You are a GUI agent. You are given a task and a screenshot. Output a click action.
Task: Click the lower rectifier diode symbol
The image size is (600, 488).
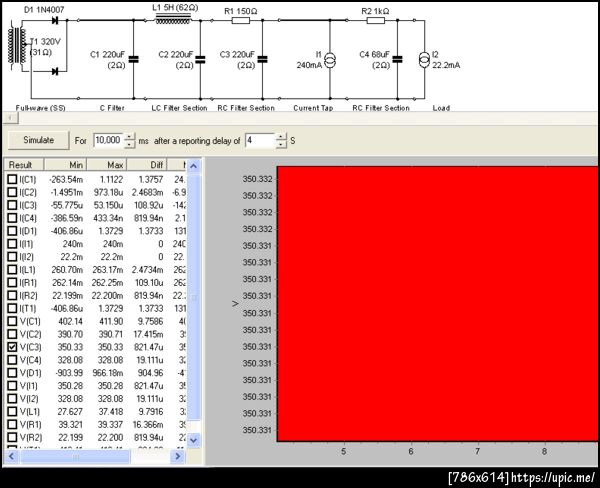55,71
